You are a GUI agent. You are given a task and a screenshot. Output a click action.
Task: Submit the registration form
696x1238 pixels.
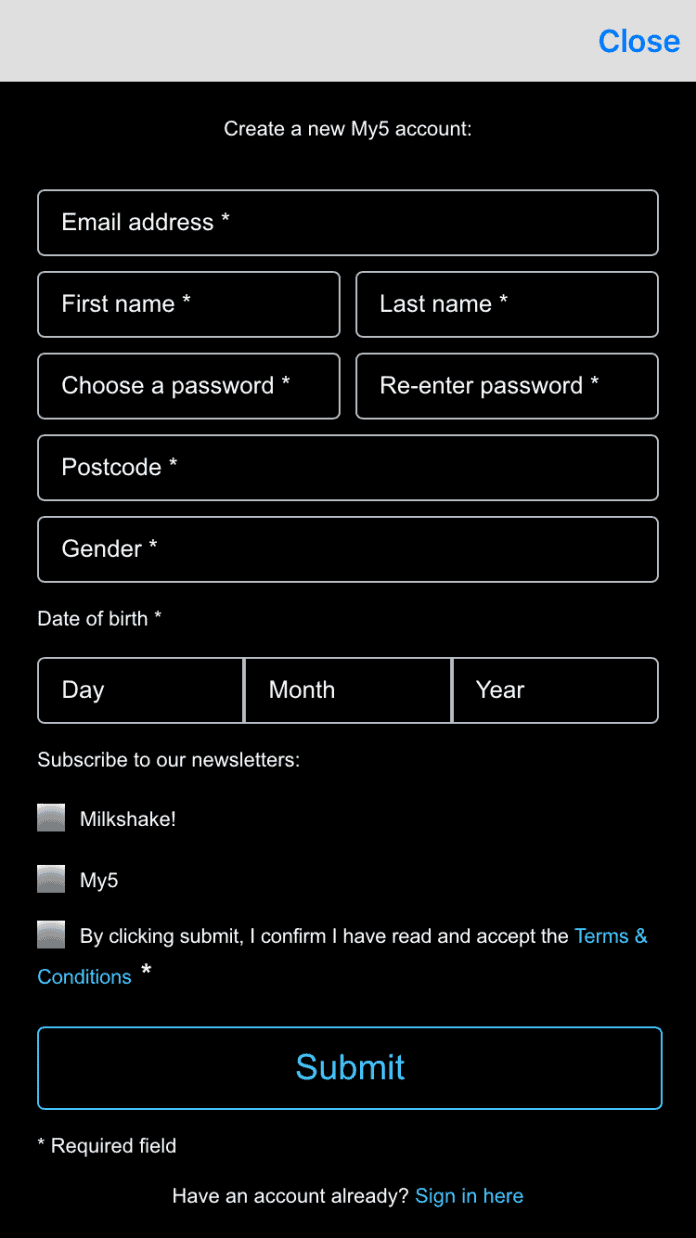click(350, 1068)
